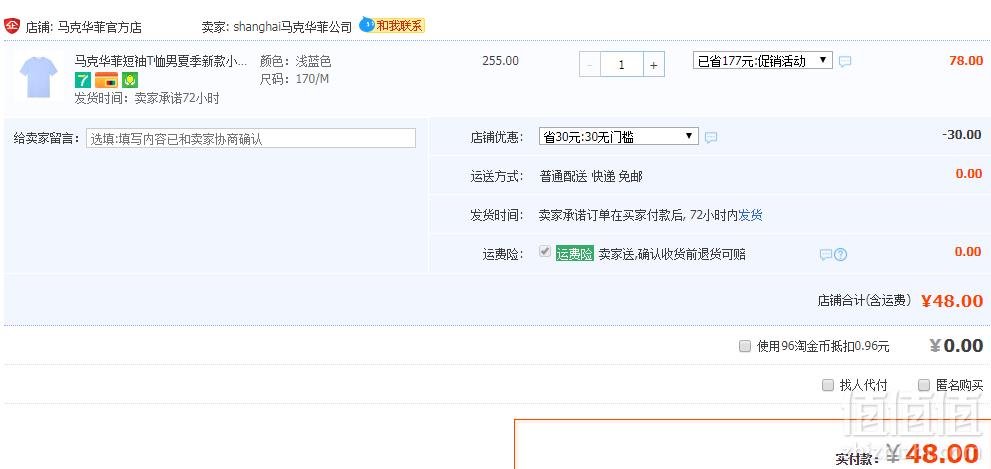Image resolution: width=991 pixels, height=469 pixels.
Task: Click the green 运费险 label badge
Action: coord(575,254)
